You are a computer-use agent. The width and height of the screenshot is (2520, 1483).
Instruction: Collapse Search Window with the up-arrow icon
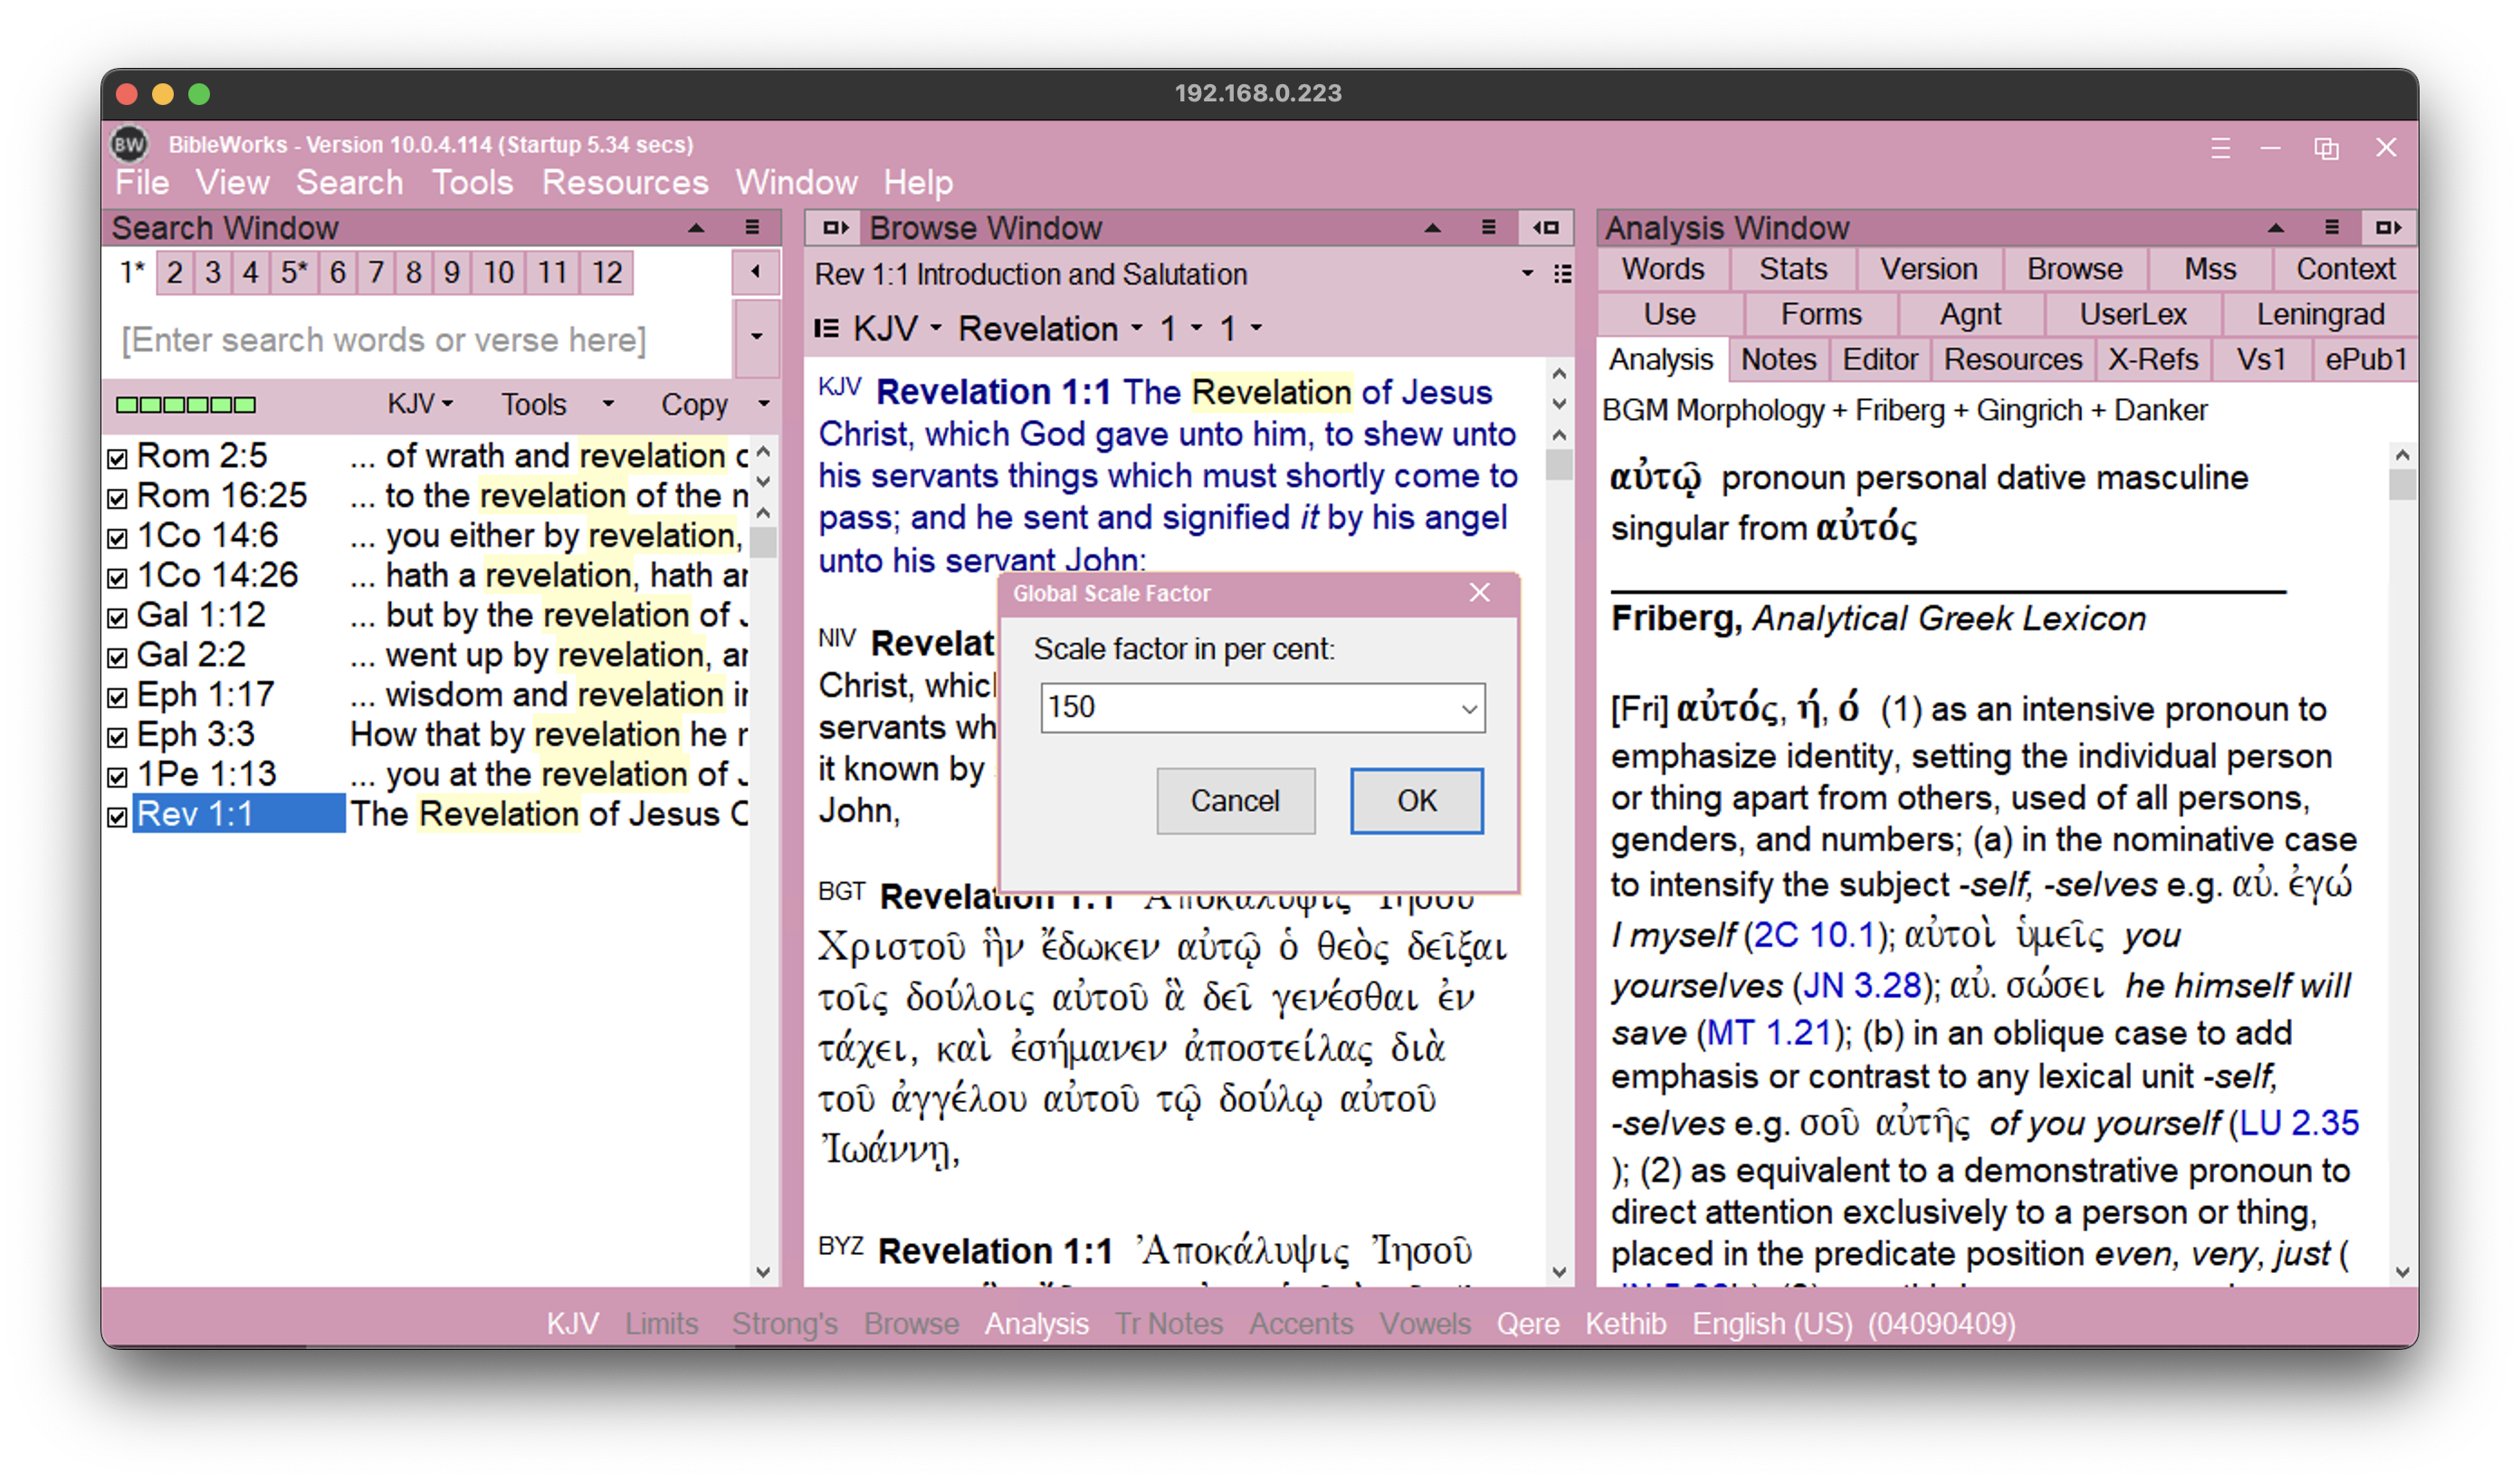(x=696, y=229)
